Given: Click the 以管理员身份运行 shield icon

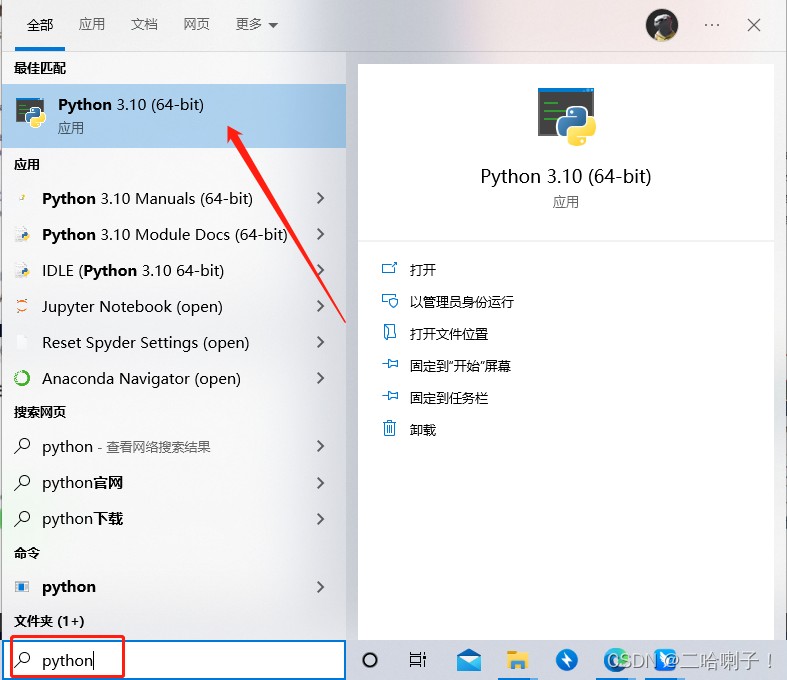Looking at the screenshot, I should (x=389, y=301).
